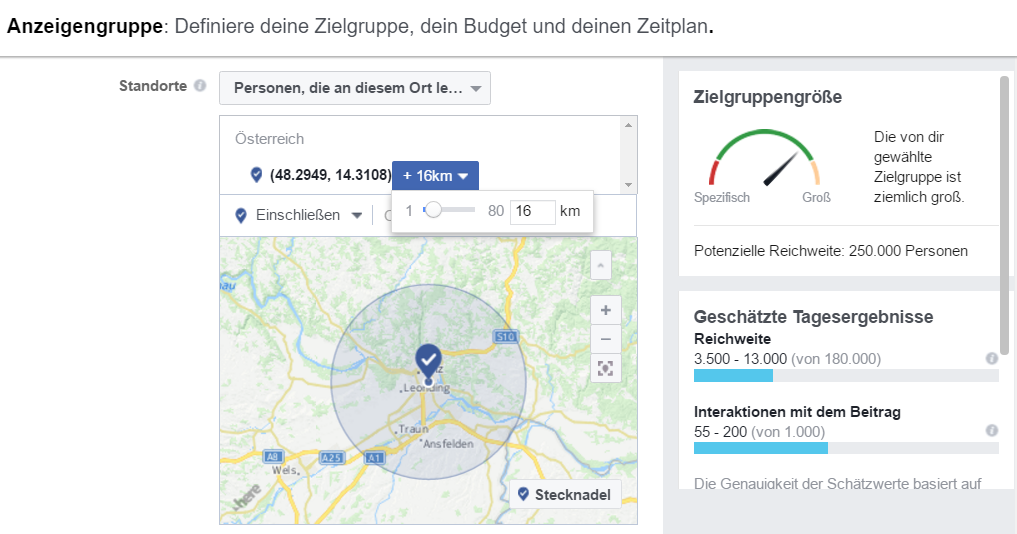
Task: Click the Österreich country label in the location list
Action: 269,139
